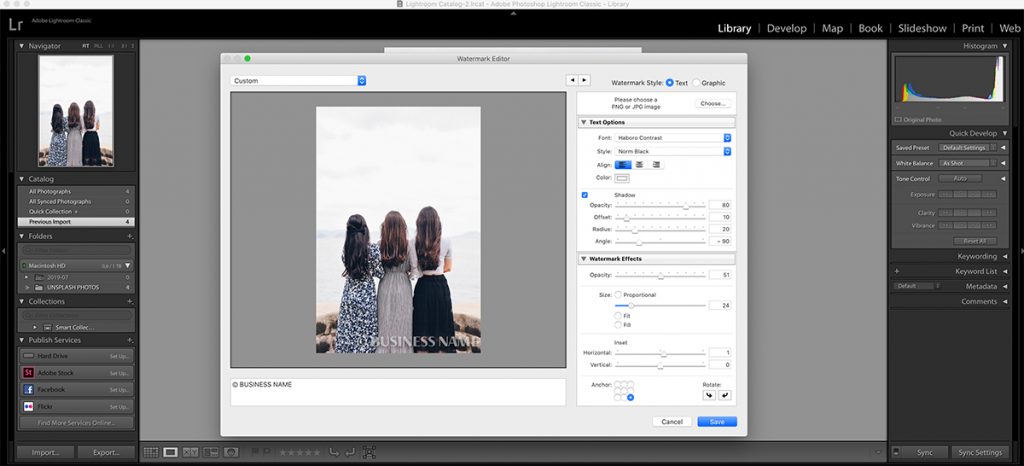Click the Hard Drive publish service icon
Image resolution: width=1024 pixels, height=466 pixels.
[28, 356]
